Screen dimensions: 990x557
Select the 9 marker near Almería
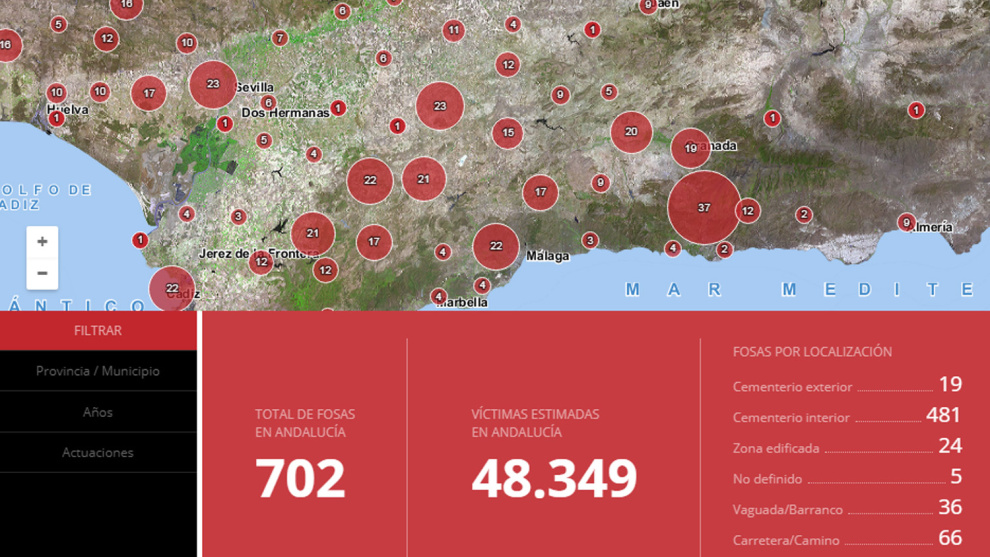click(906, 223)
